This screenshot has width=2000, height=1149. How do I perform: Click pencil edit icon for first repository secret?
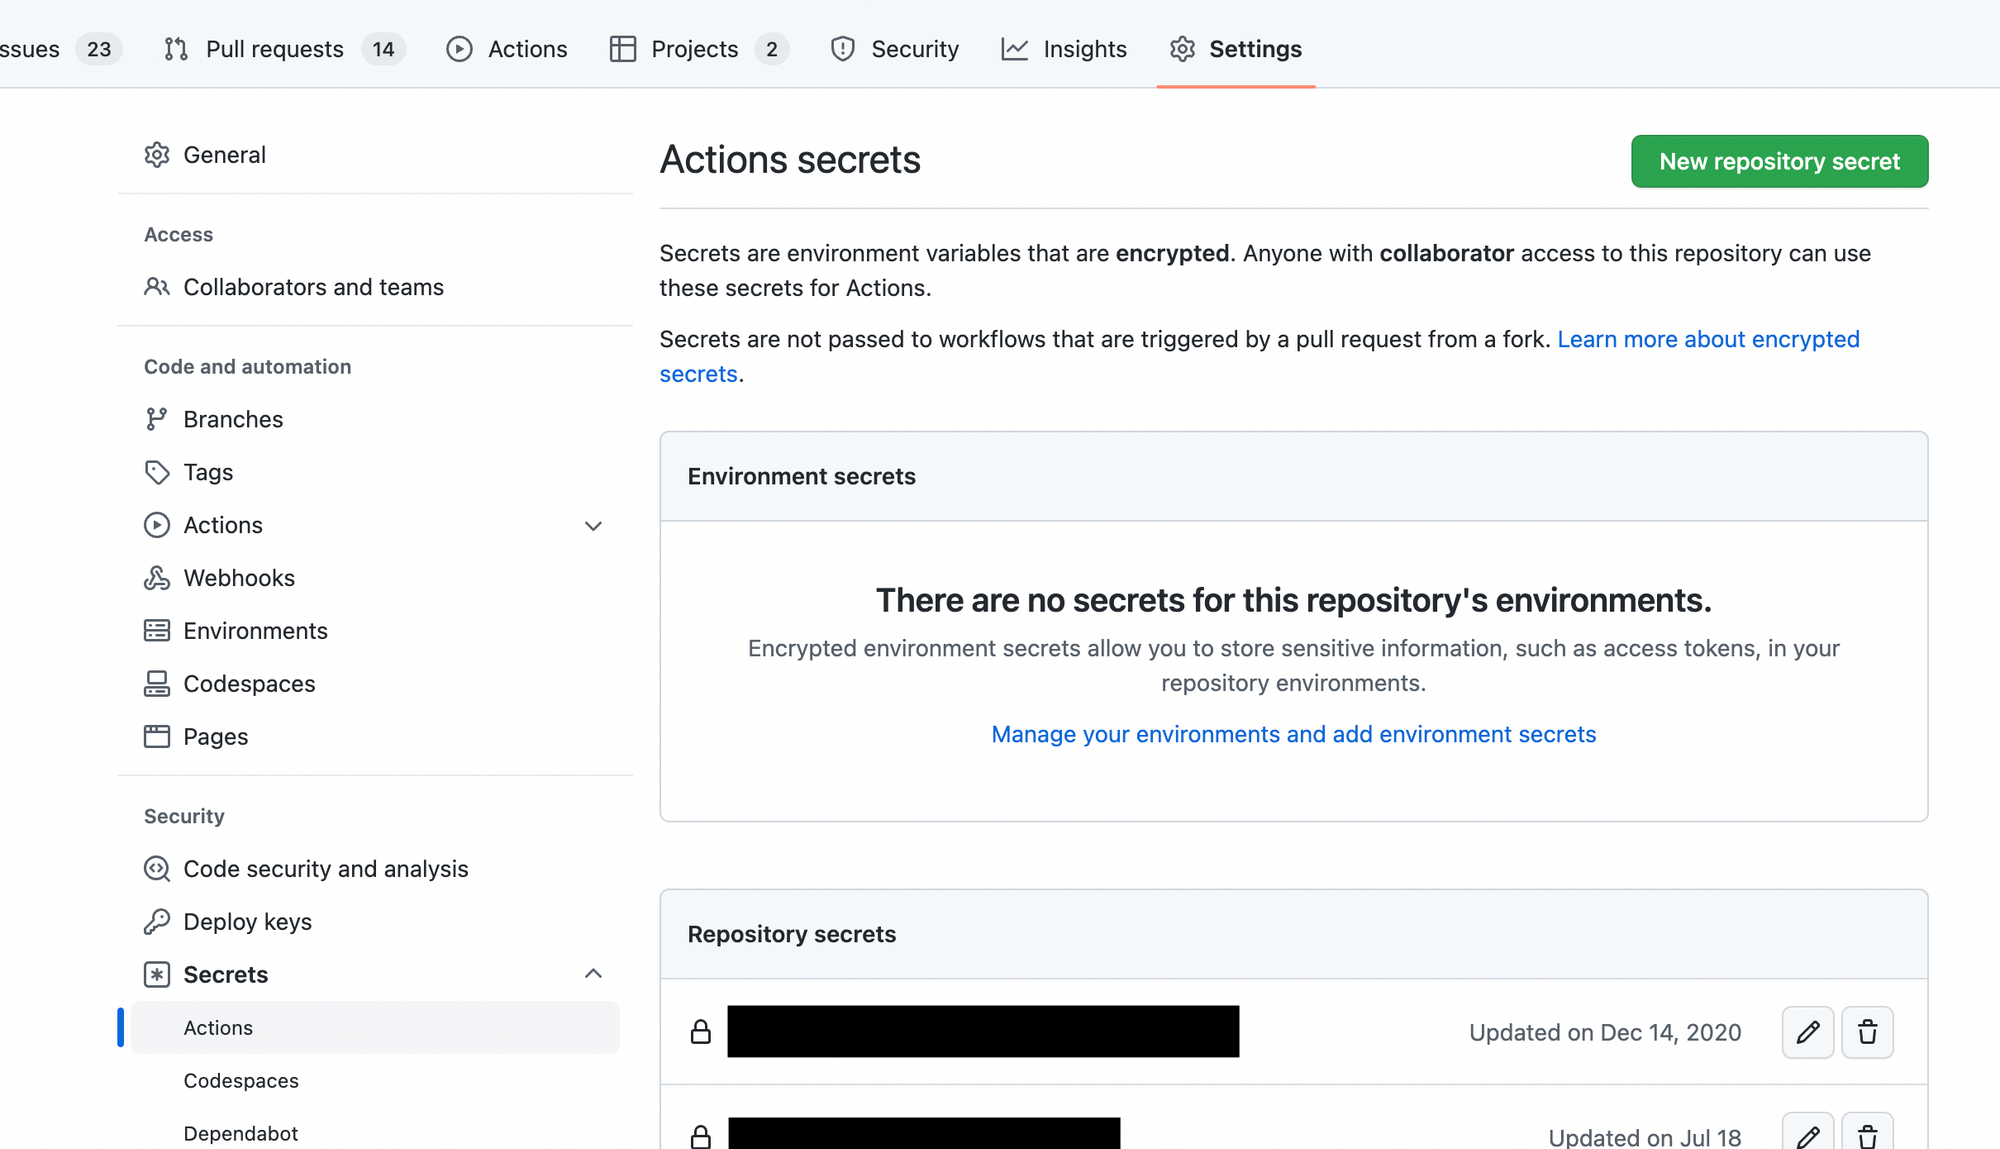[1807, 1032]
